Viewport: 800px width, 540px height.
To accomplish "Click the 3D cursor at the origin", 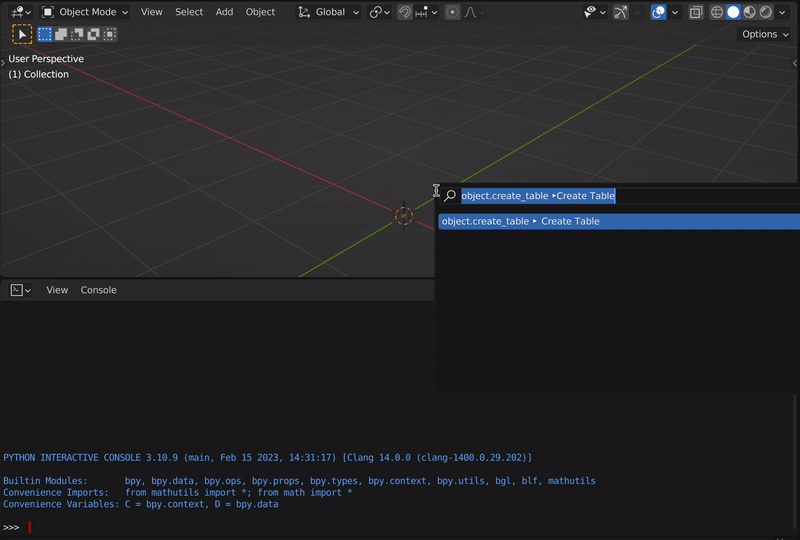I will click(404, 215).
